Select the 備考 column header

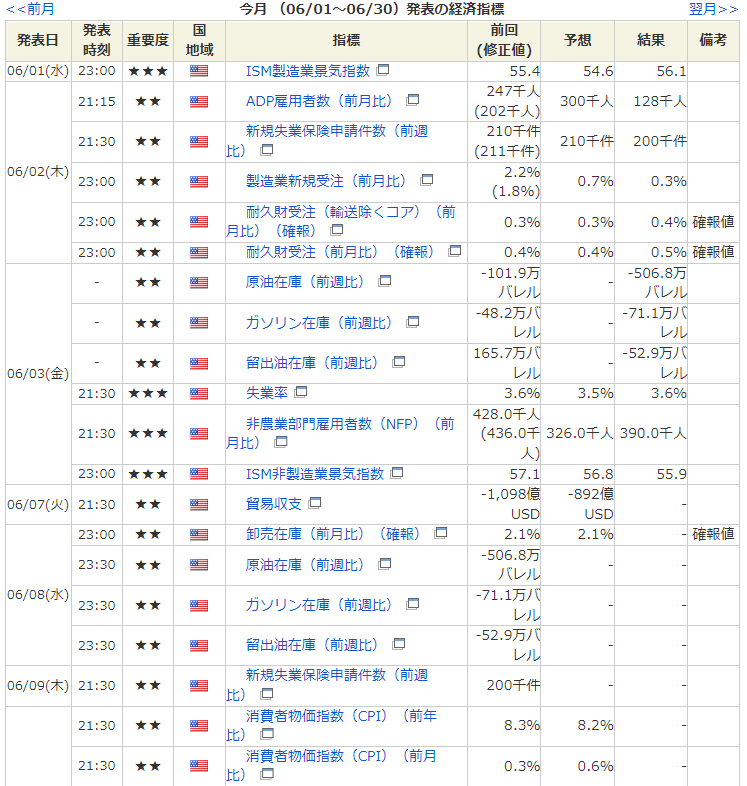tap(713, 41)
